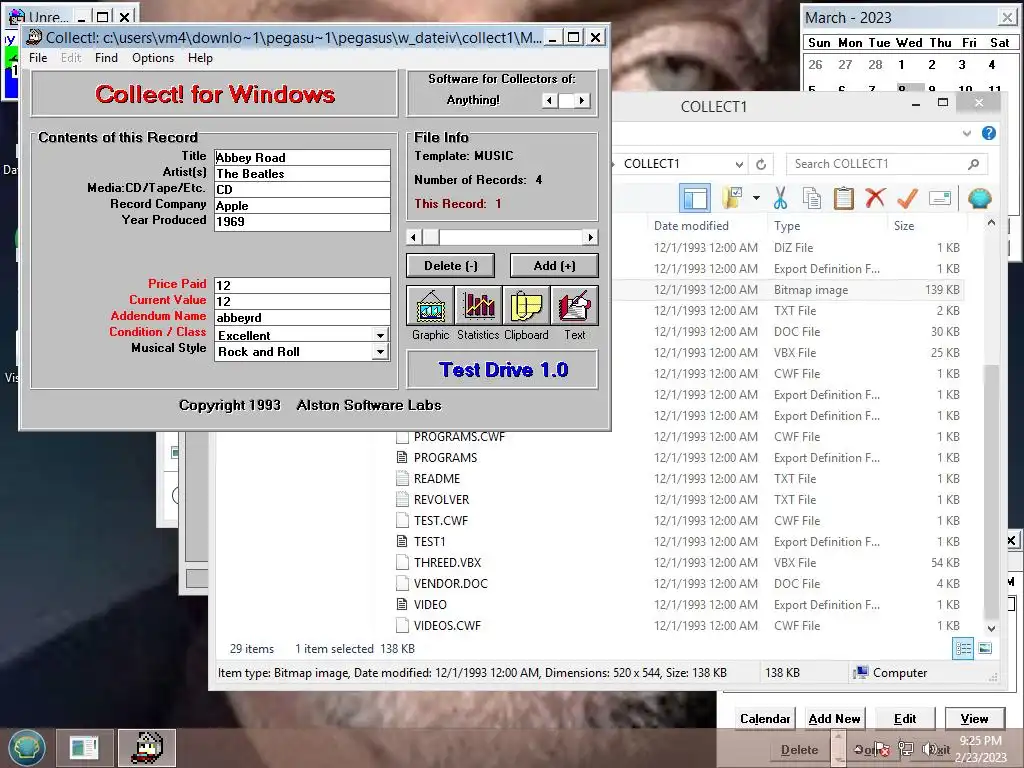Open the Help menu in Collect!

(x=200, y=58)
